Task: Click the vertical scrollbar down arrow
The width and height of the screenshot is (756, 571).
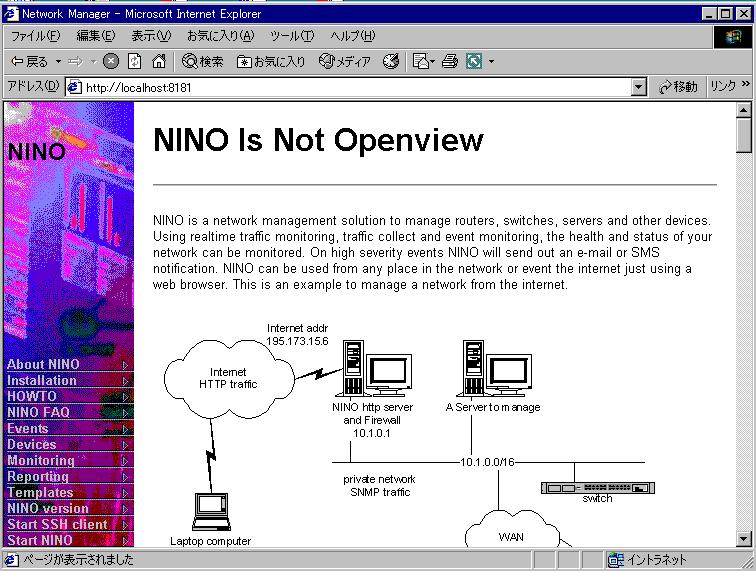Action: click(x=743, y=539)
